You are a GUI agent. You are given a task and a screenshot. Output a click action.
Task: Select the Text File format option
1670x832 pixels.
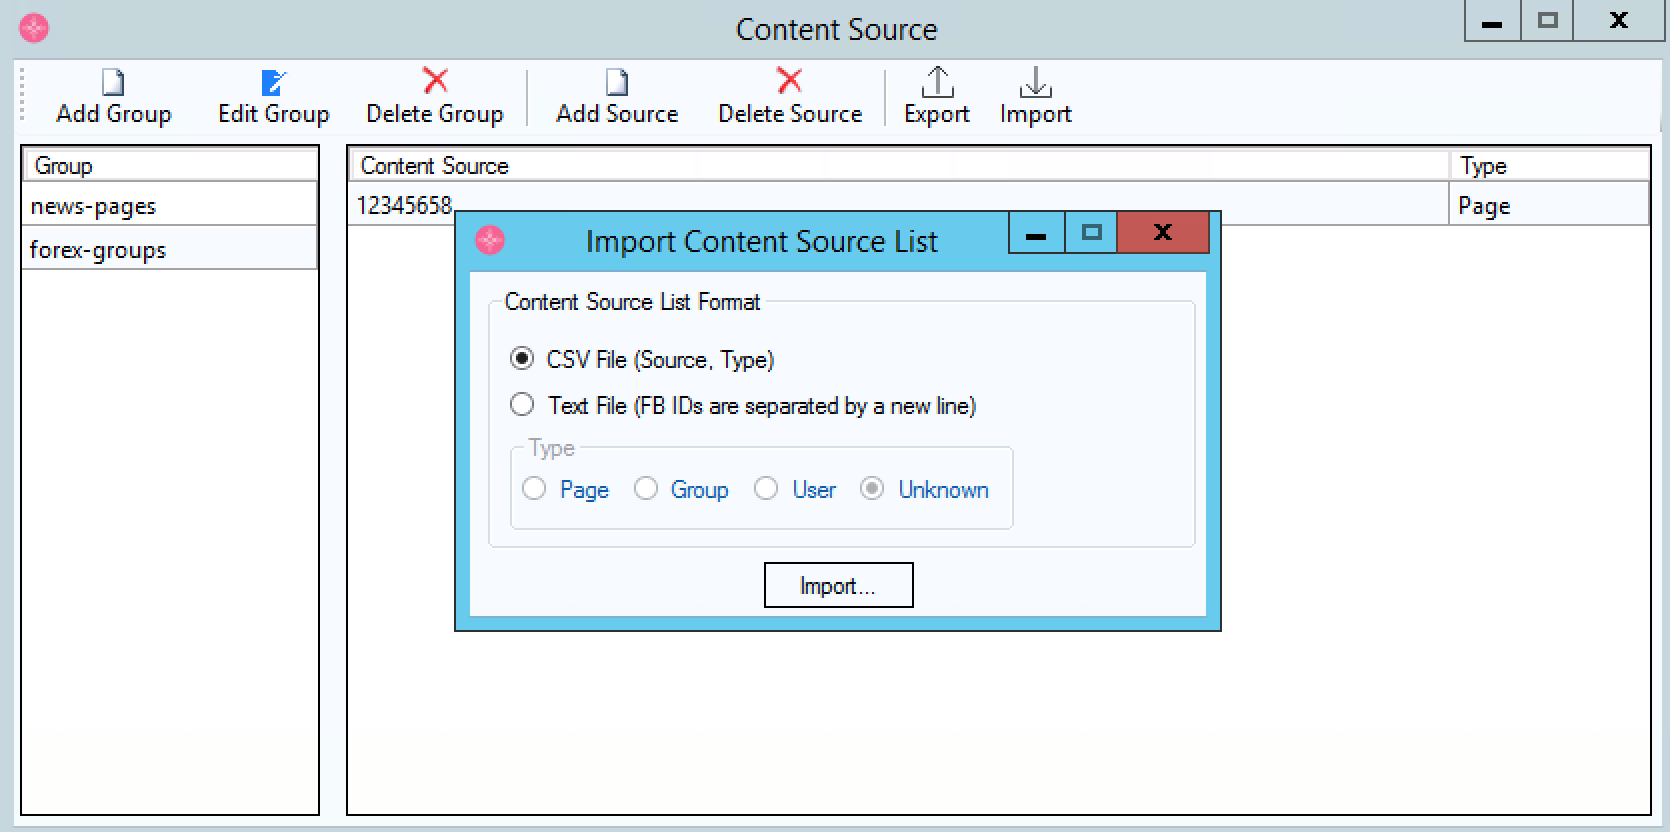(x=521, y=405)
